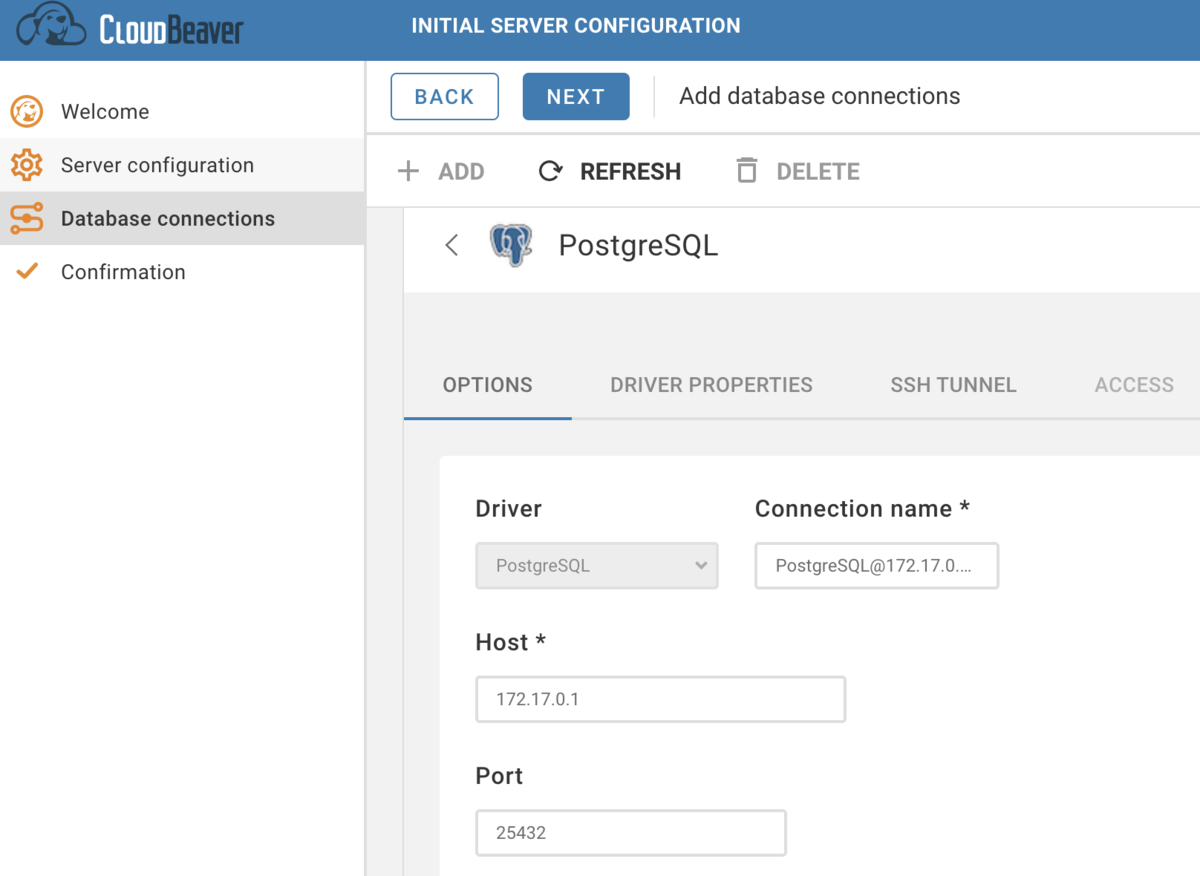The width and height of the screenshot is (1200, 876).
Task: Click the Add database connections heading
Action: pyautogui.click(x=820, y=96)
